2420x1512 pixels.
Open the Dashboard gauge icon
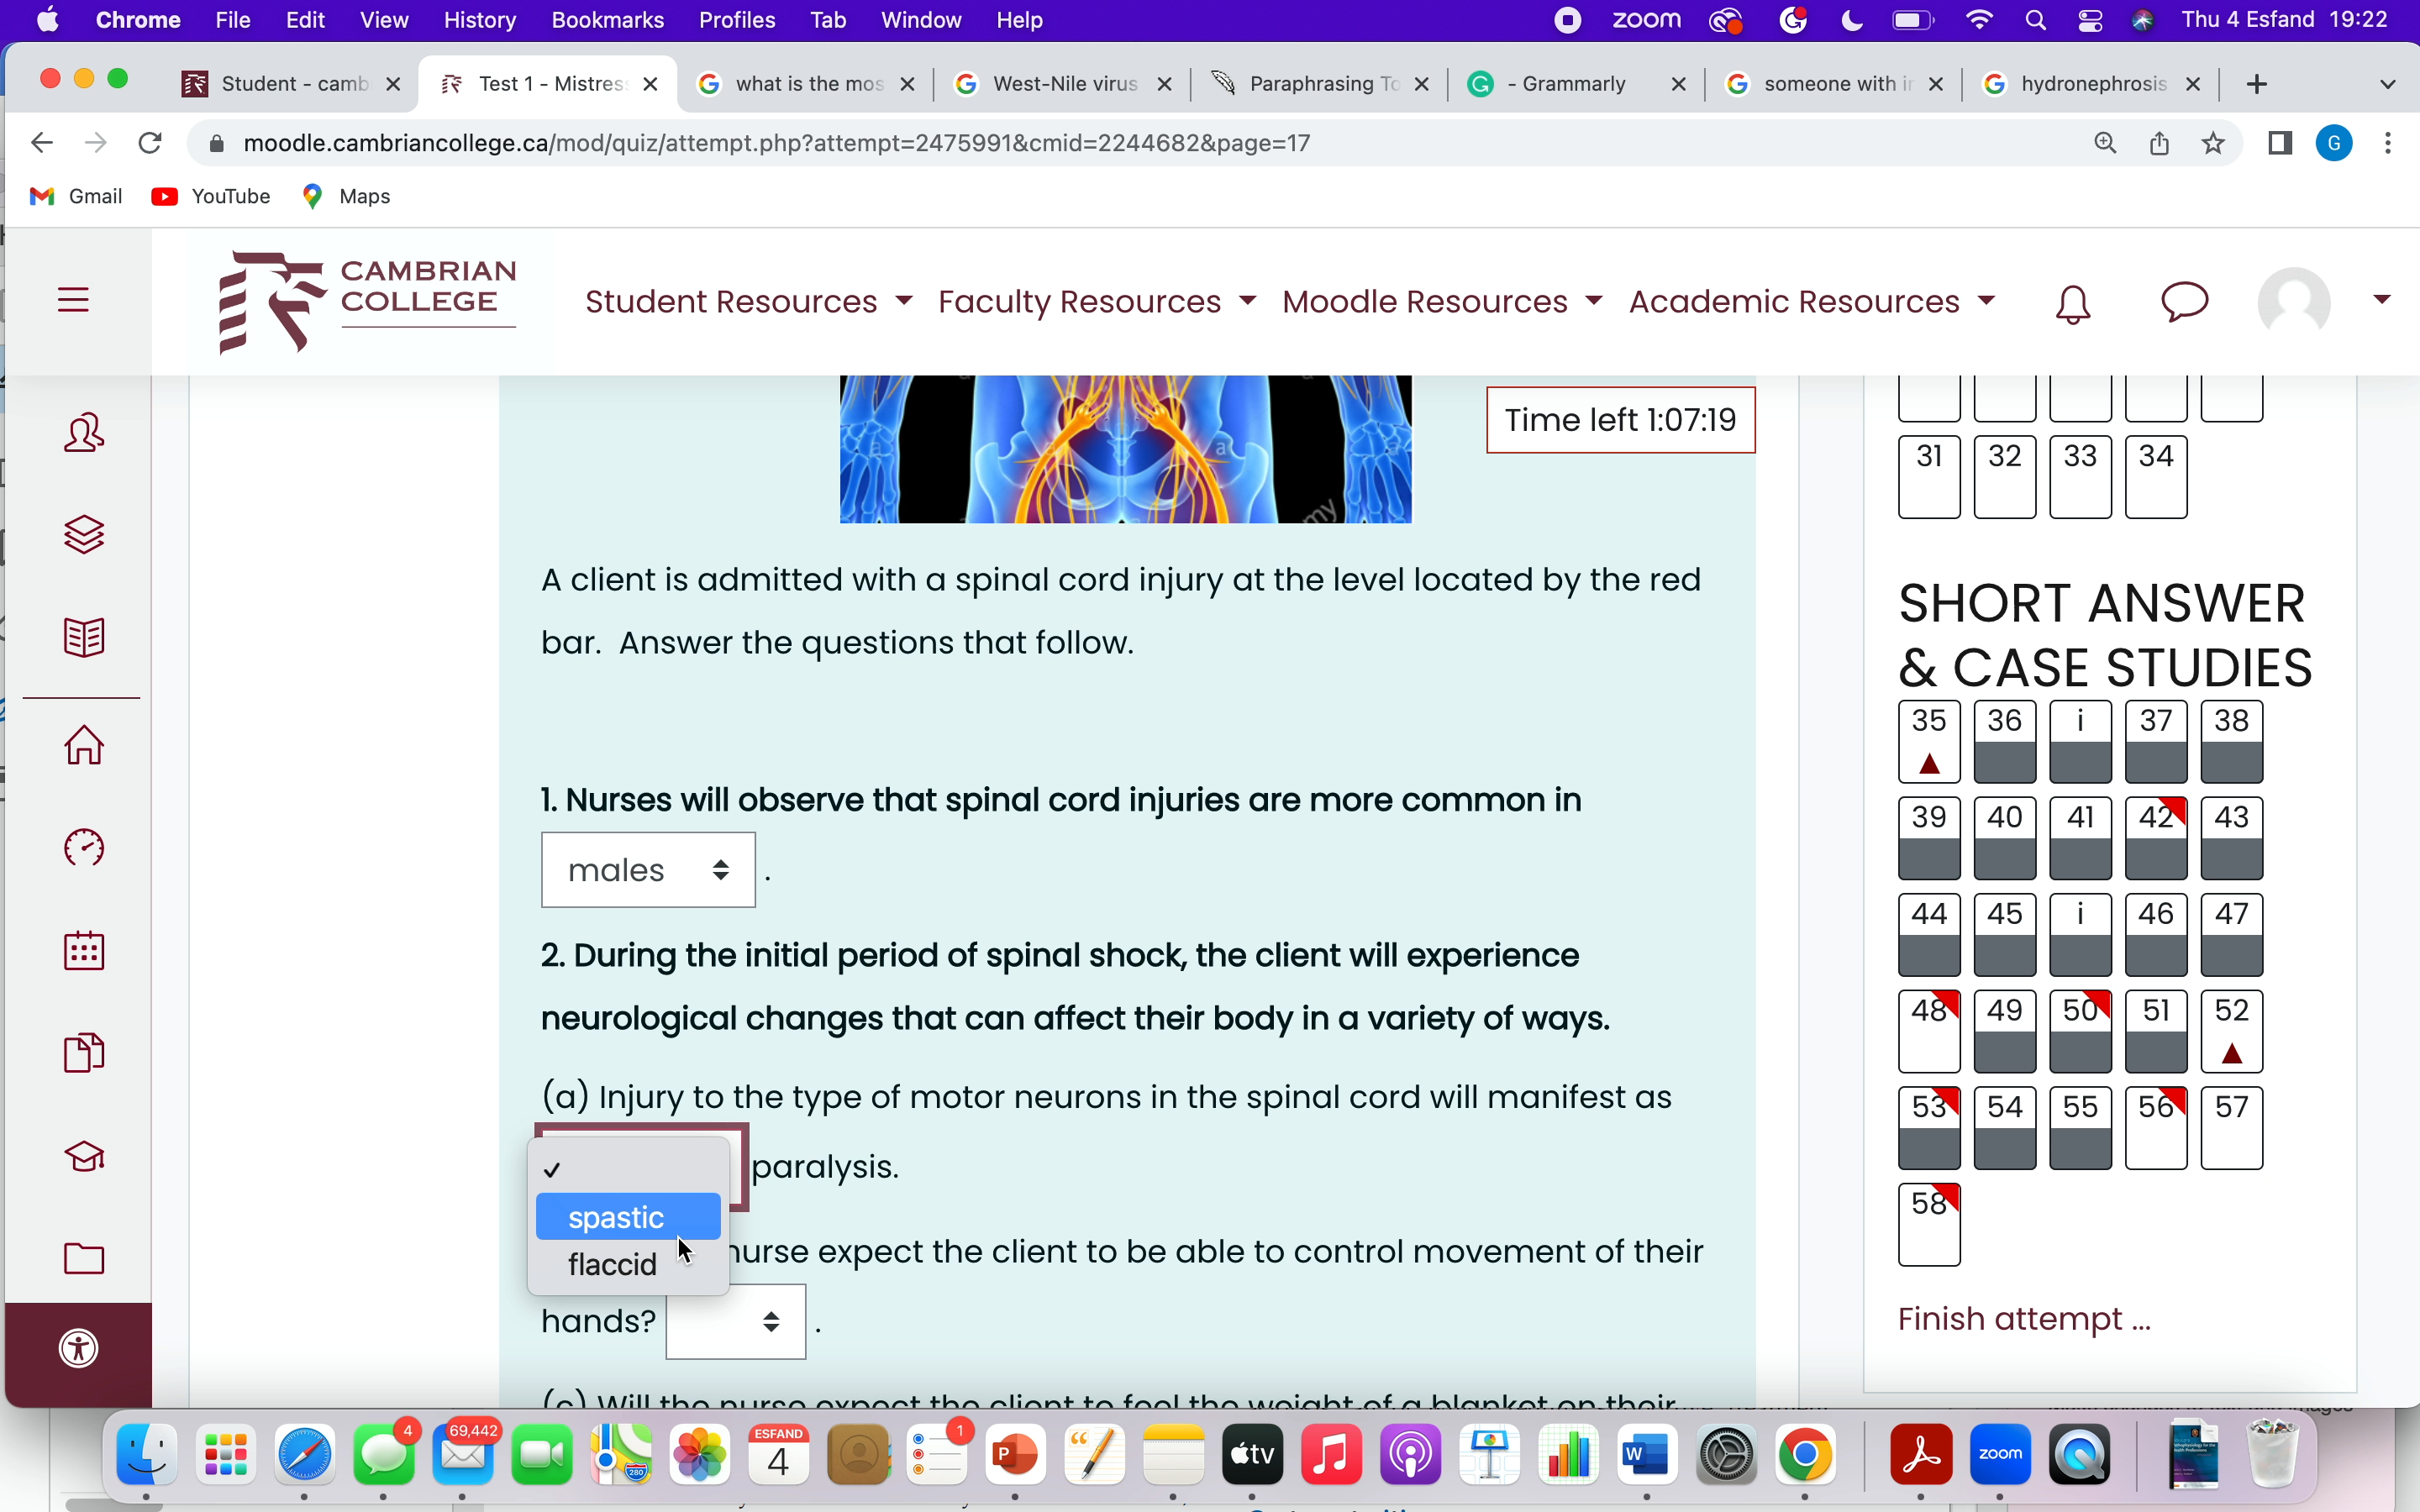tap(83, 848)
